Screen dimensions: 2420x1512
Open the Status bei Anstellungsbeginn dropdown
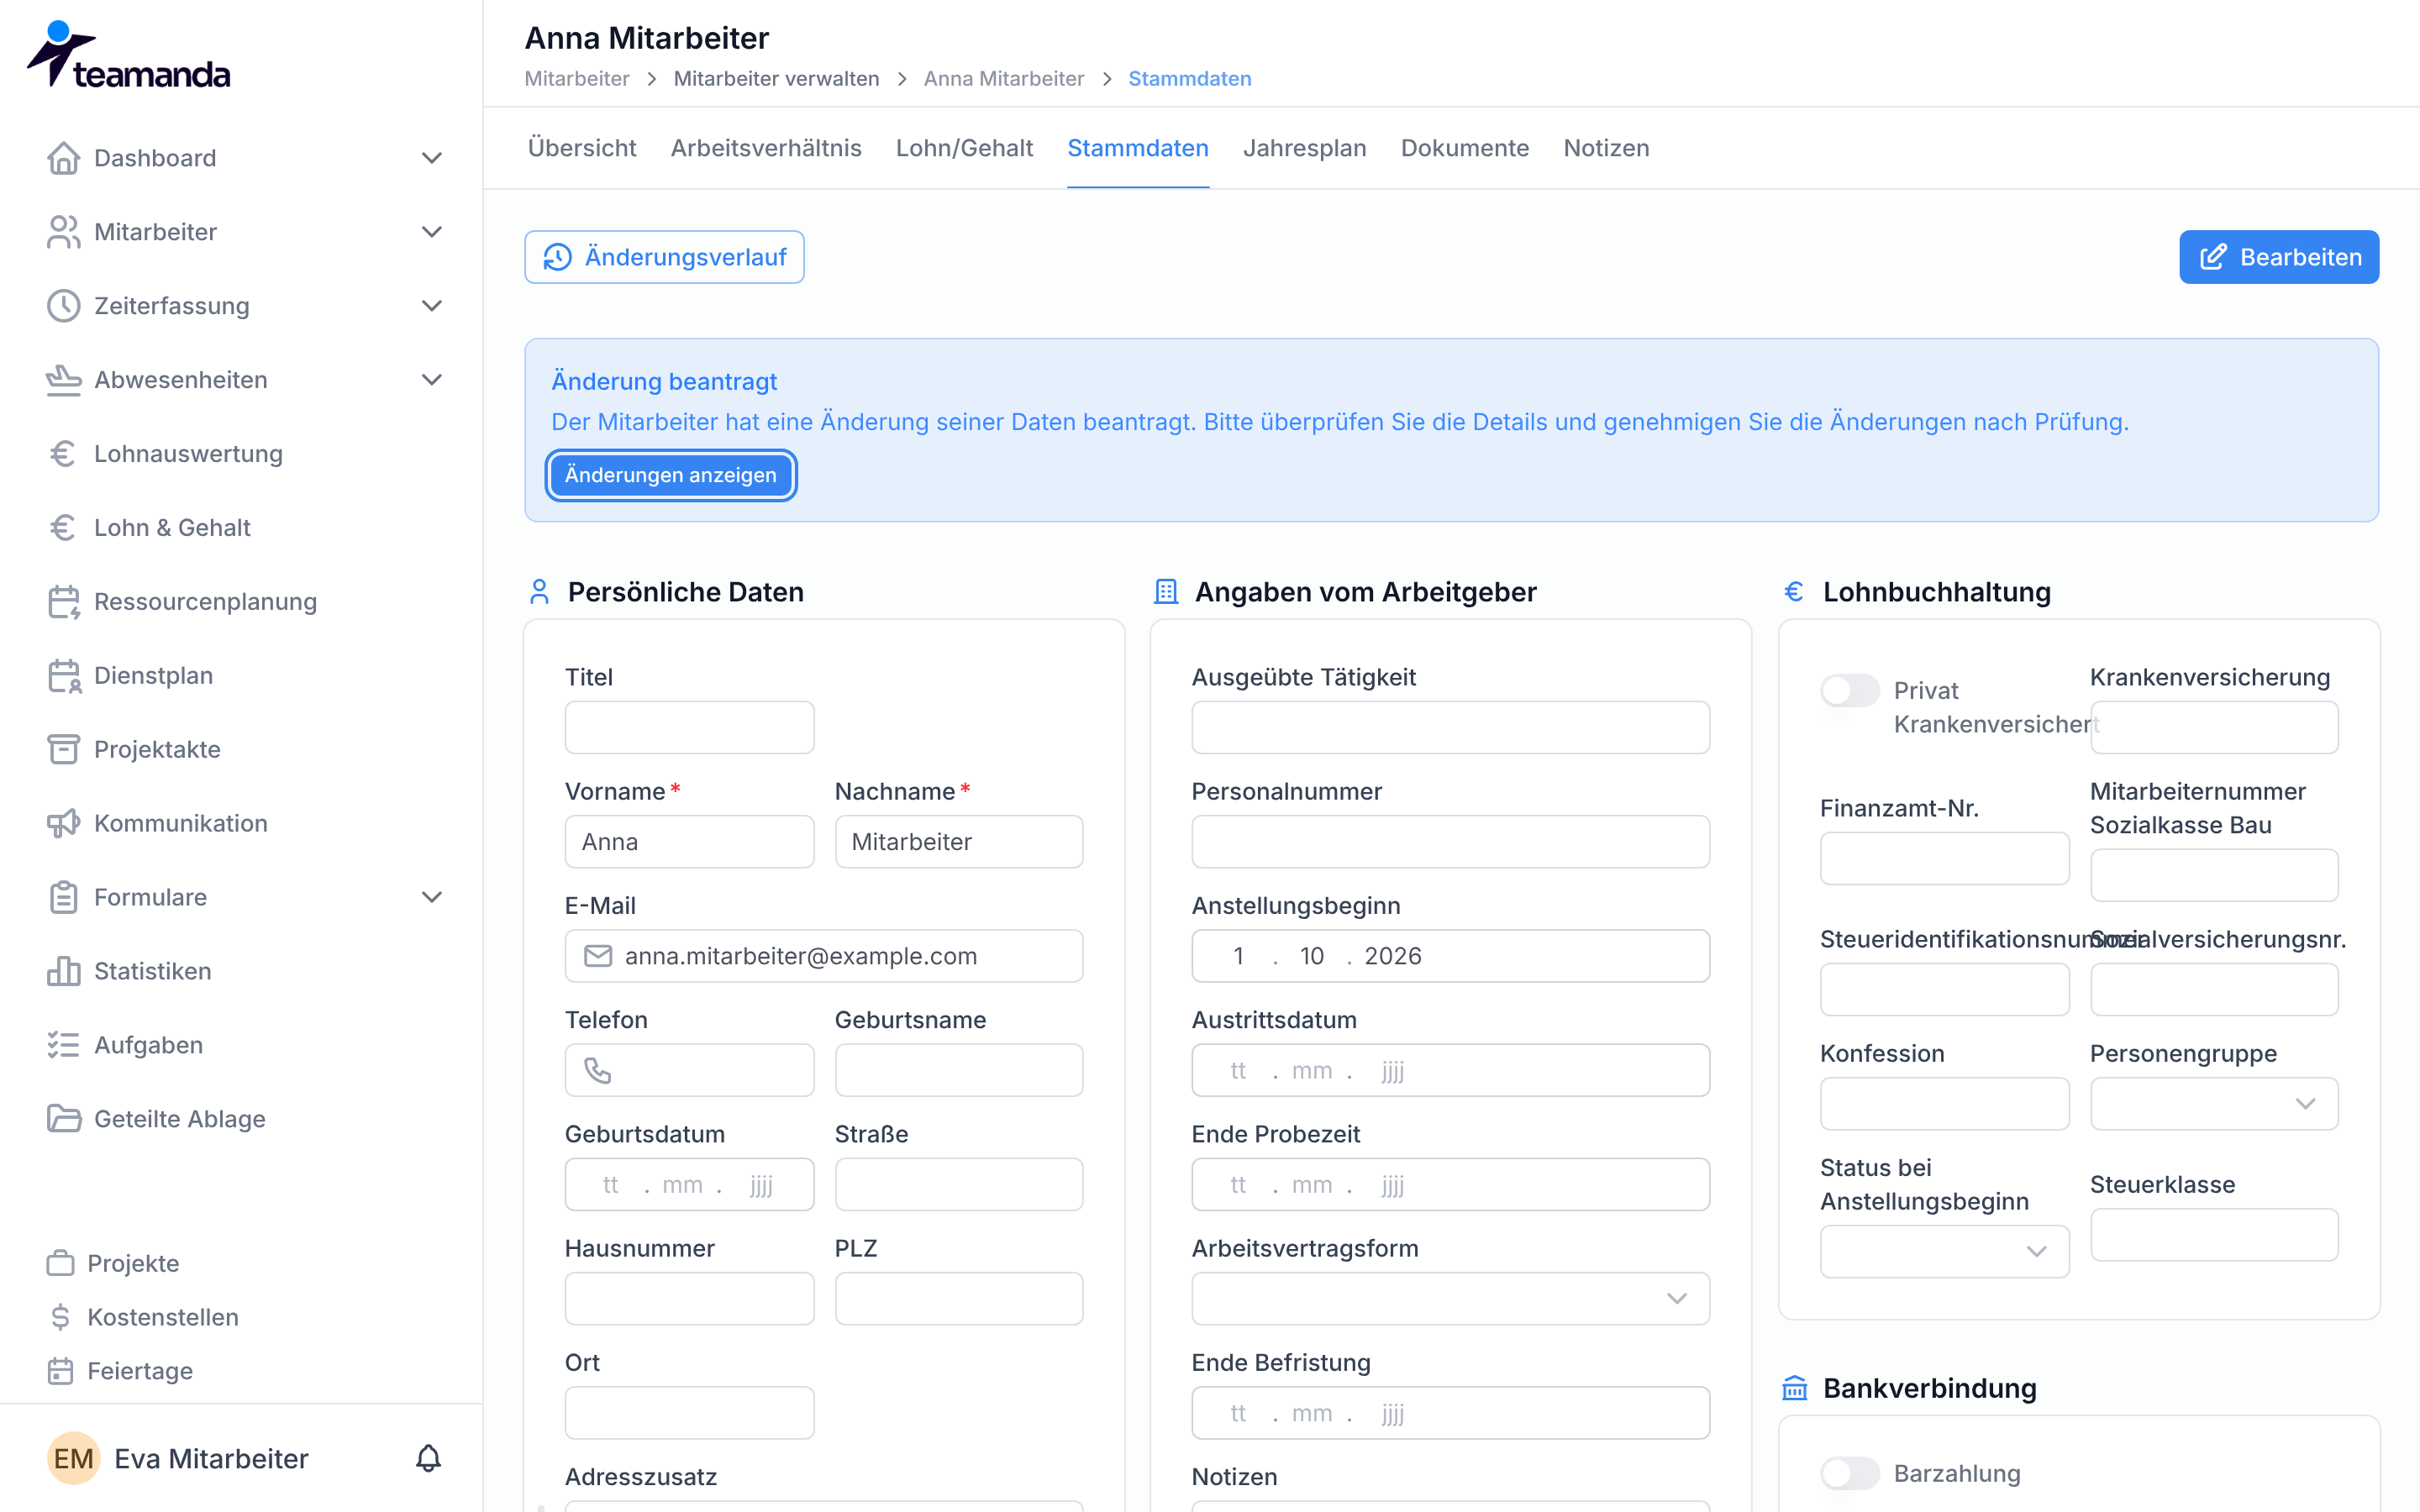(1944, 1251)
